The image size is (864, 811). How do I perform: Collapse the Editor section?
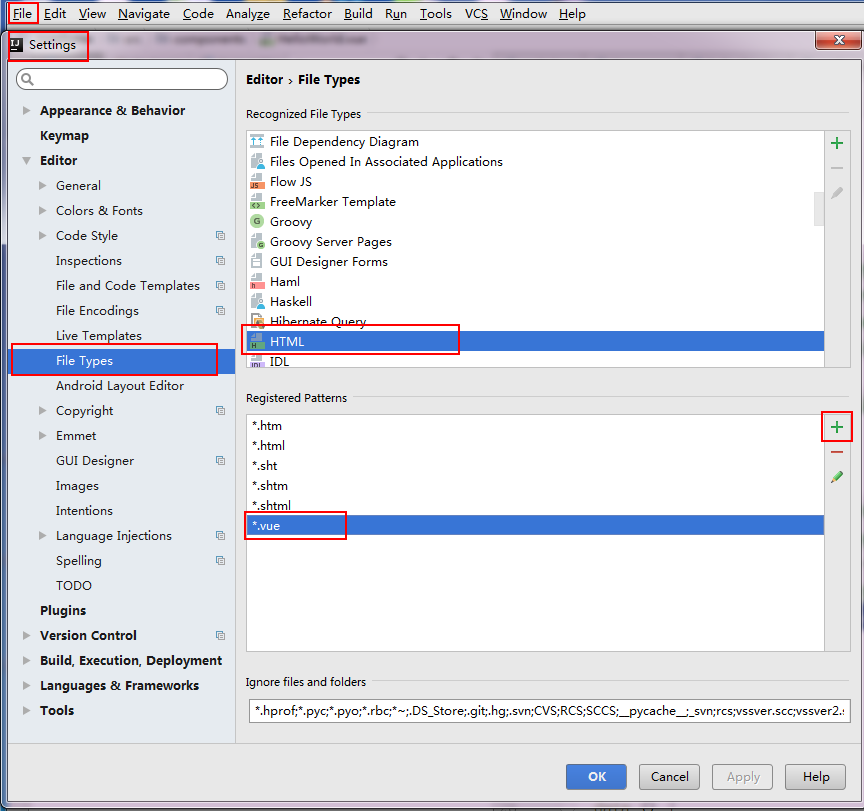click(26, 161)
